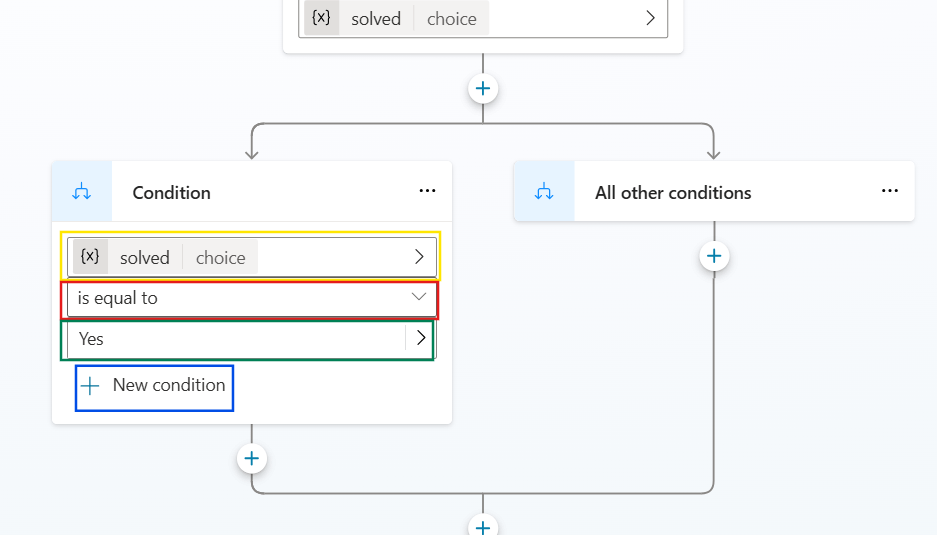Click the branch icon on All other conditions
Image resolution: width=937 pixels, height=535 pixels.
pos(544,192)
